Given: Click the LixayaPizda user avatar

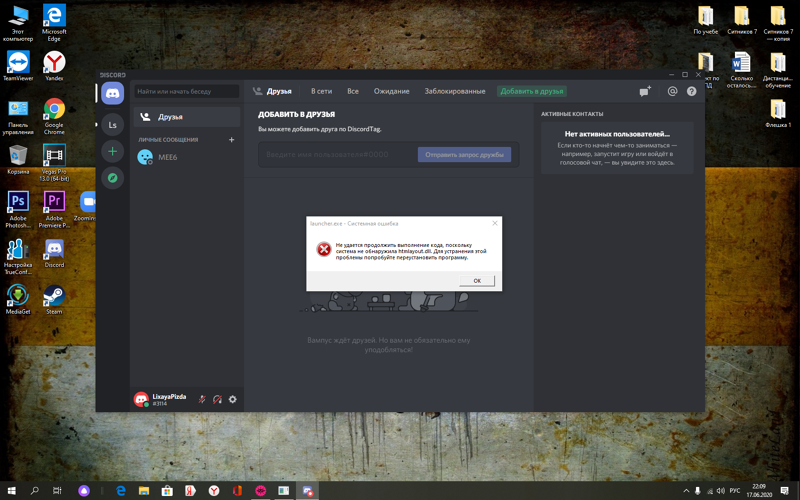Looking at the screenshot, I should coord(141,399).
